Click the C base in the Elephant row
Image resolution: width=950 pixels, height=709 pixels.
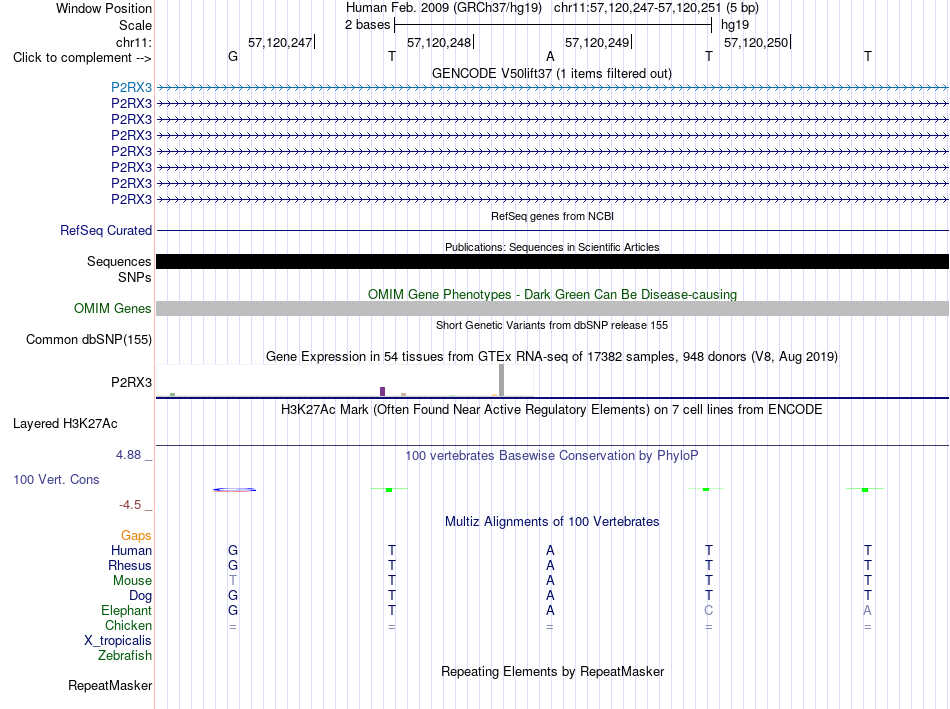pos(709,610)
